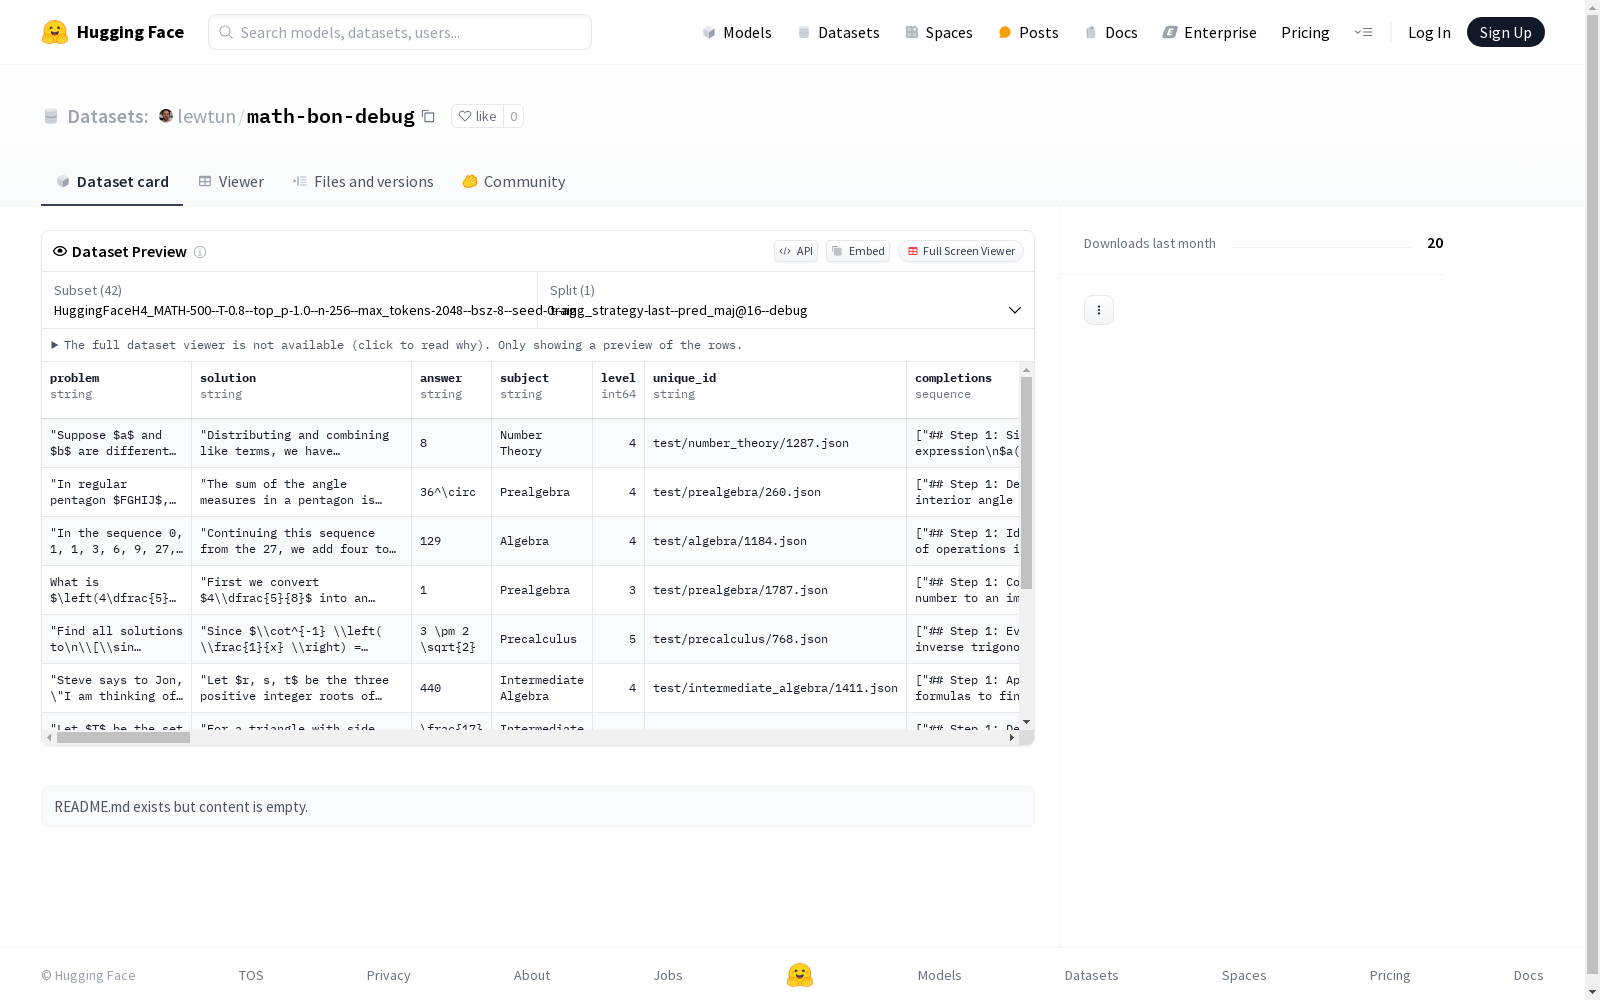Click the like heart button
Screen dimensions: 1600x1000
pos(477,116)
